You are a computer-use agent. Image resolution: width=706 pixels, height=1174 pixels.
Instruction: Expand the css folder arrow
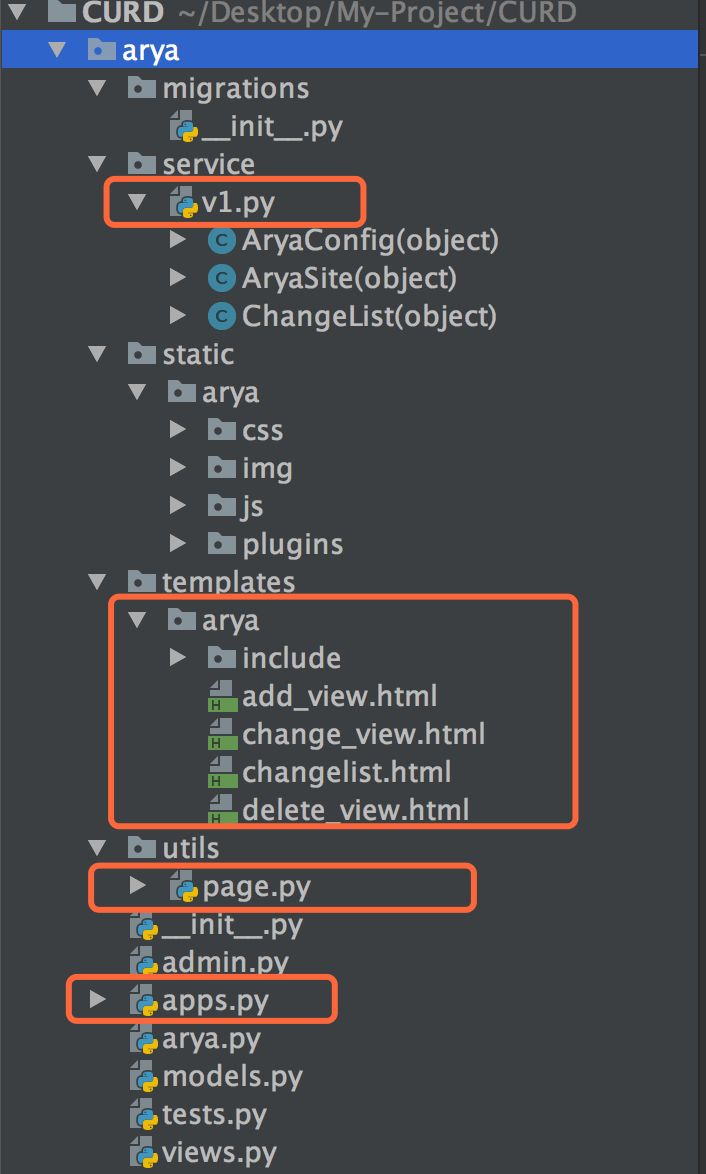[x=178, y=431]
